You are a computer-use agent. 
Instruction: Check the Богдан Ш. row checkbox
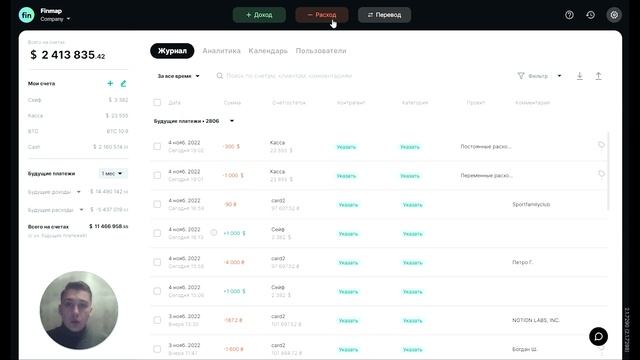157,349
